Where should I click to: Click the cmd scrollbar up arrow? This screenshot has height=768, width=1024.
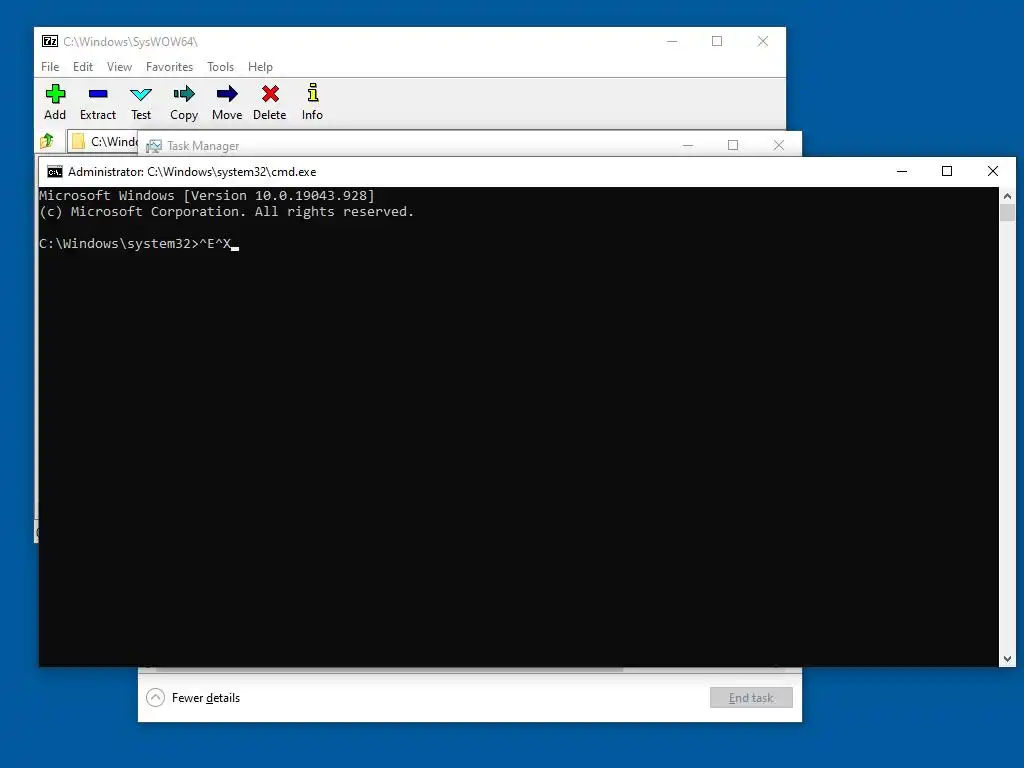1007,196
